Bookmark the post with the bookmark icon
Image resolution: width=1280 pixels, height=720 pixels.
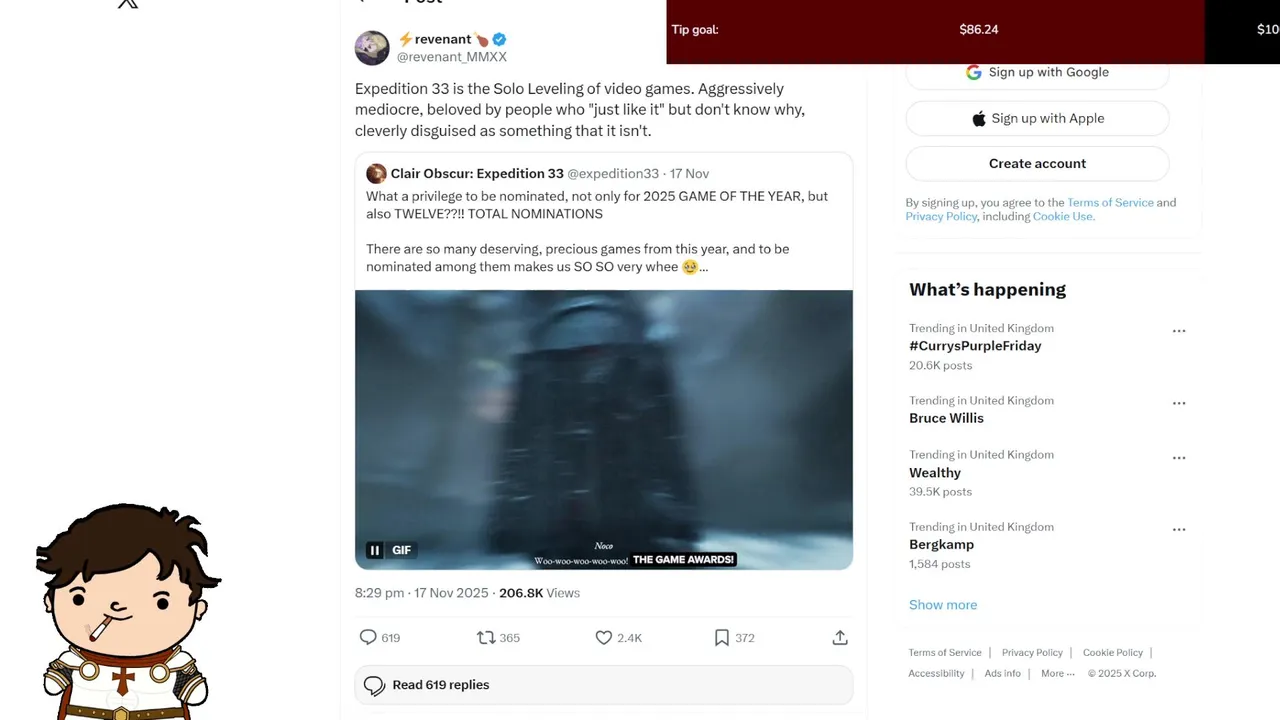point(721,637)
